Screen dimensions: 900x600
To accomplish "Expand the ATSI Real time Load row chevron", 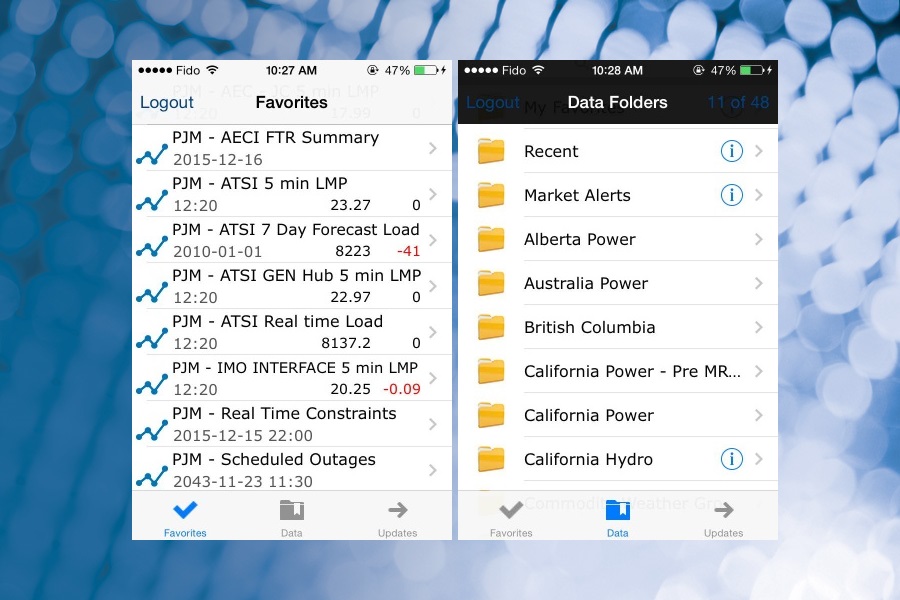I will click(x=433, y=332).
